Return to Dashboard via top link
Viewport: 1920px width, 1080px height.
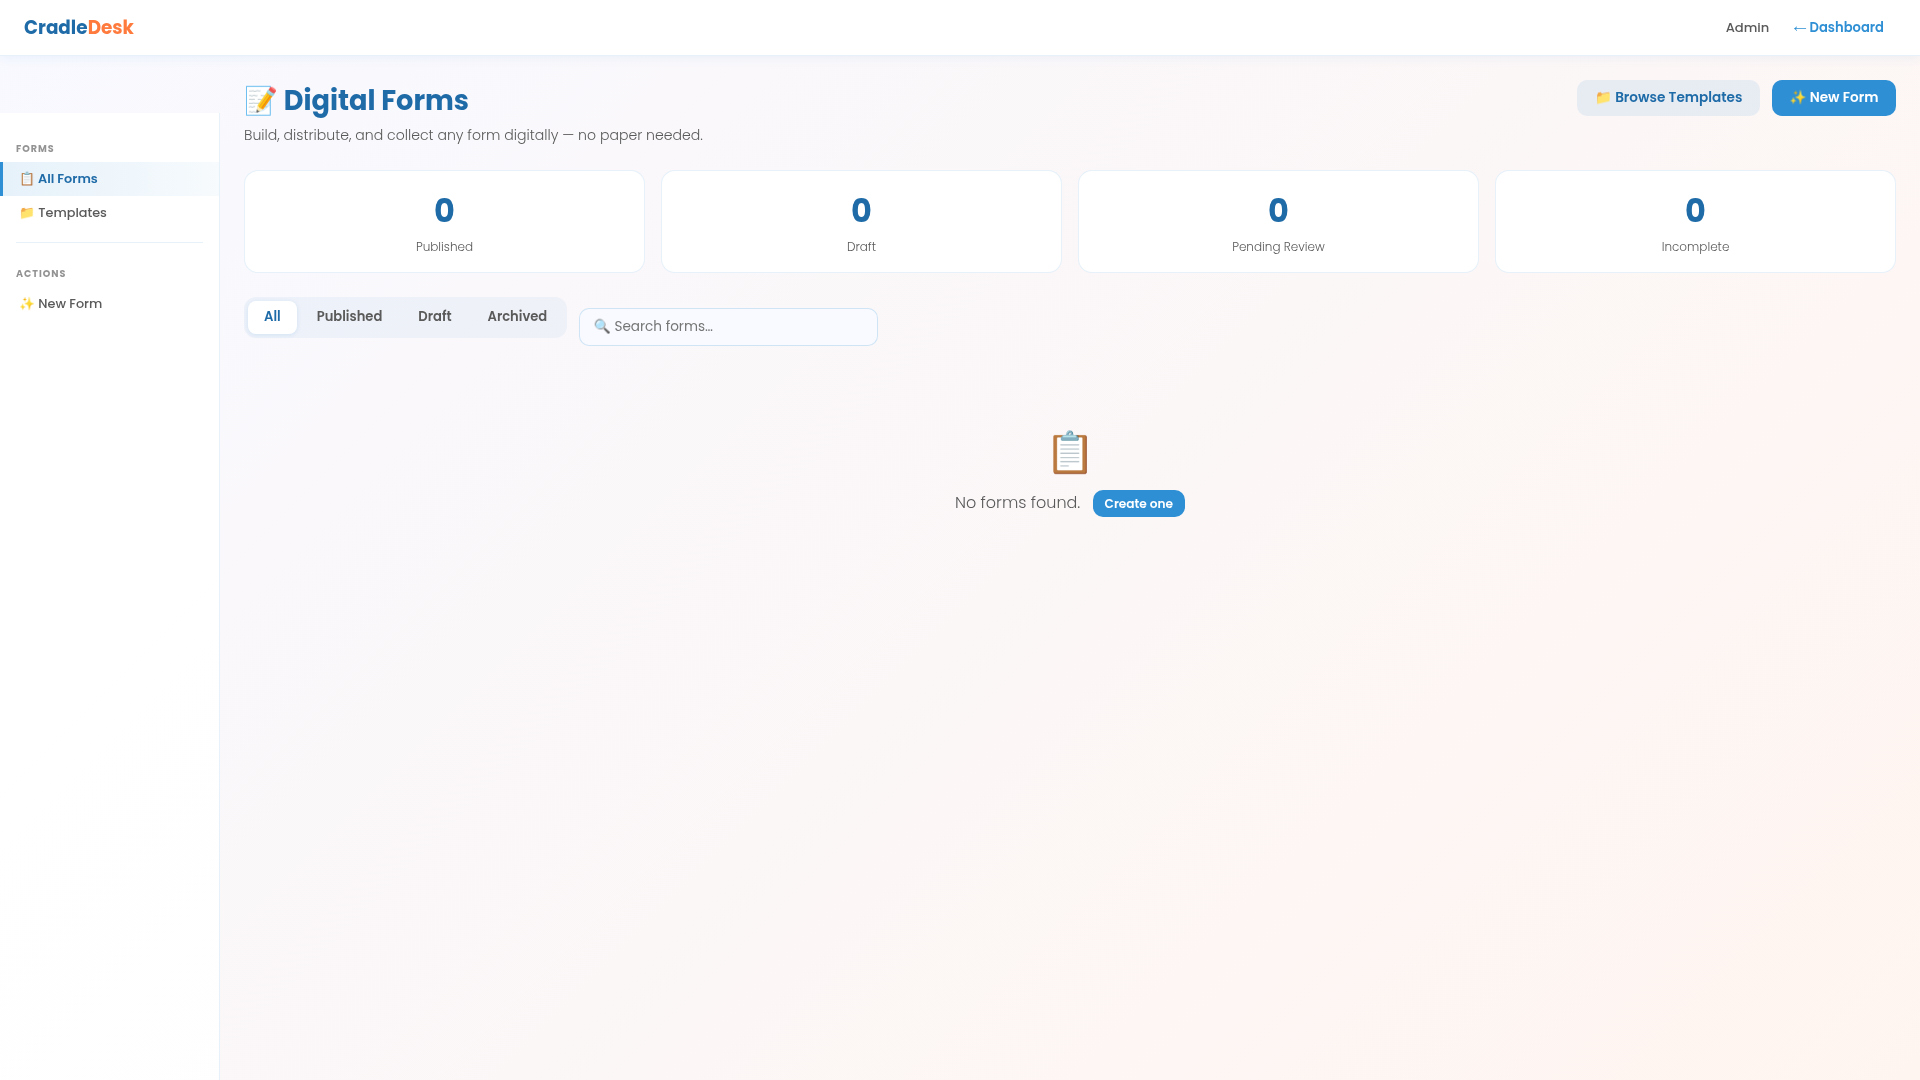(1837, 27)
